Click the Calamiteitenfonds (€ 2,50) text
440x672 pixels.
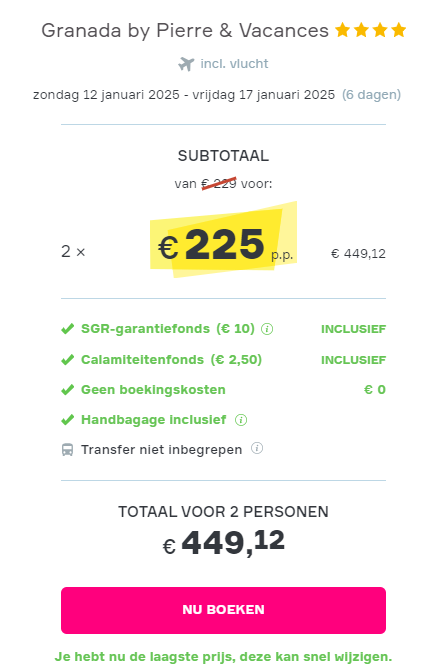171,360
